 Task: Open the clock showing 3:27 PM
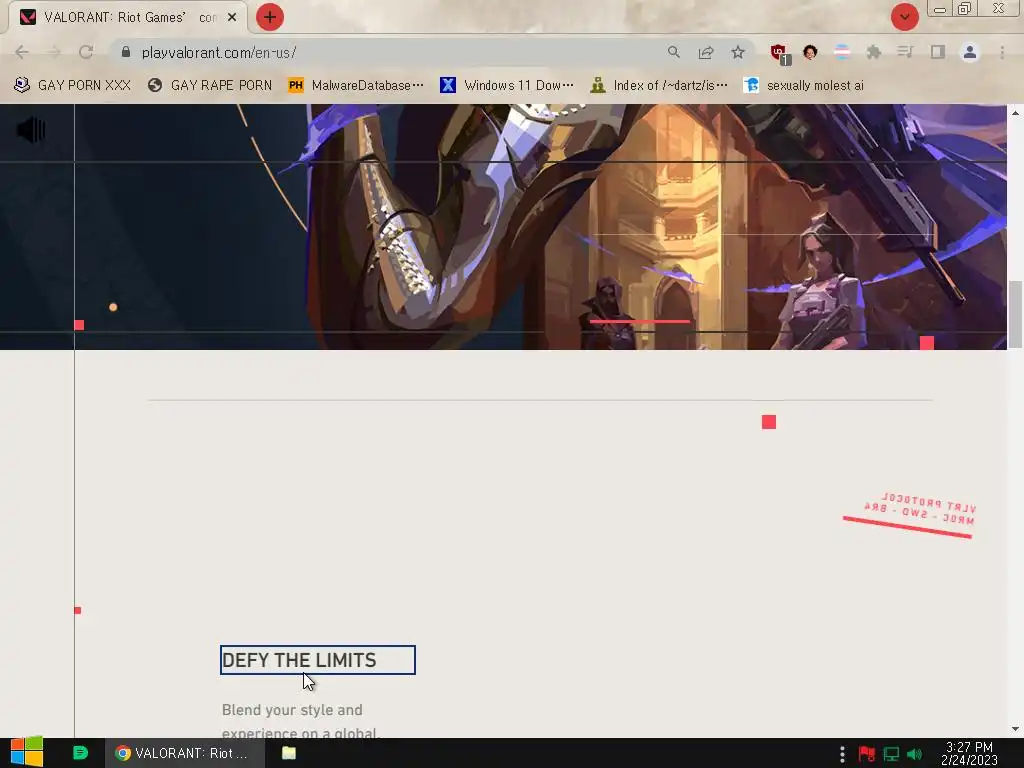pyautogui.click(x=969, y=754)
